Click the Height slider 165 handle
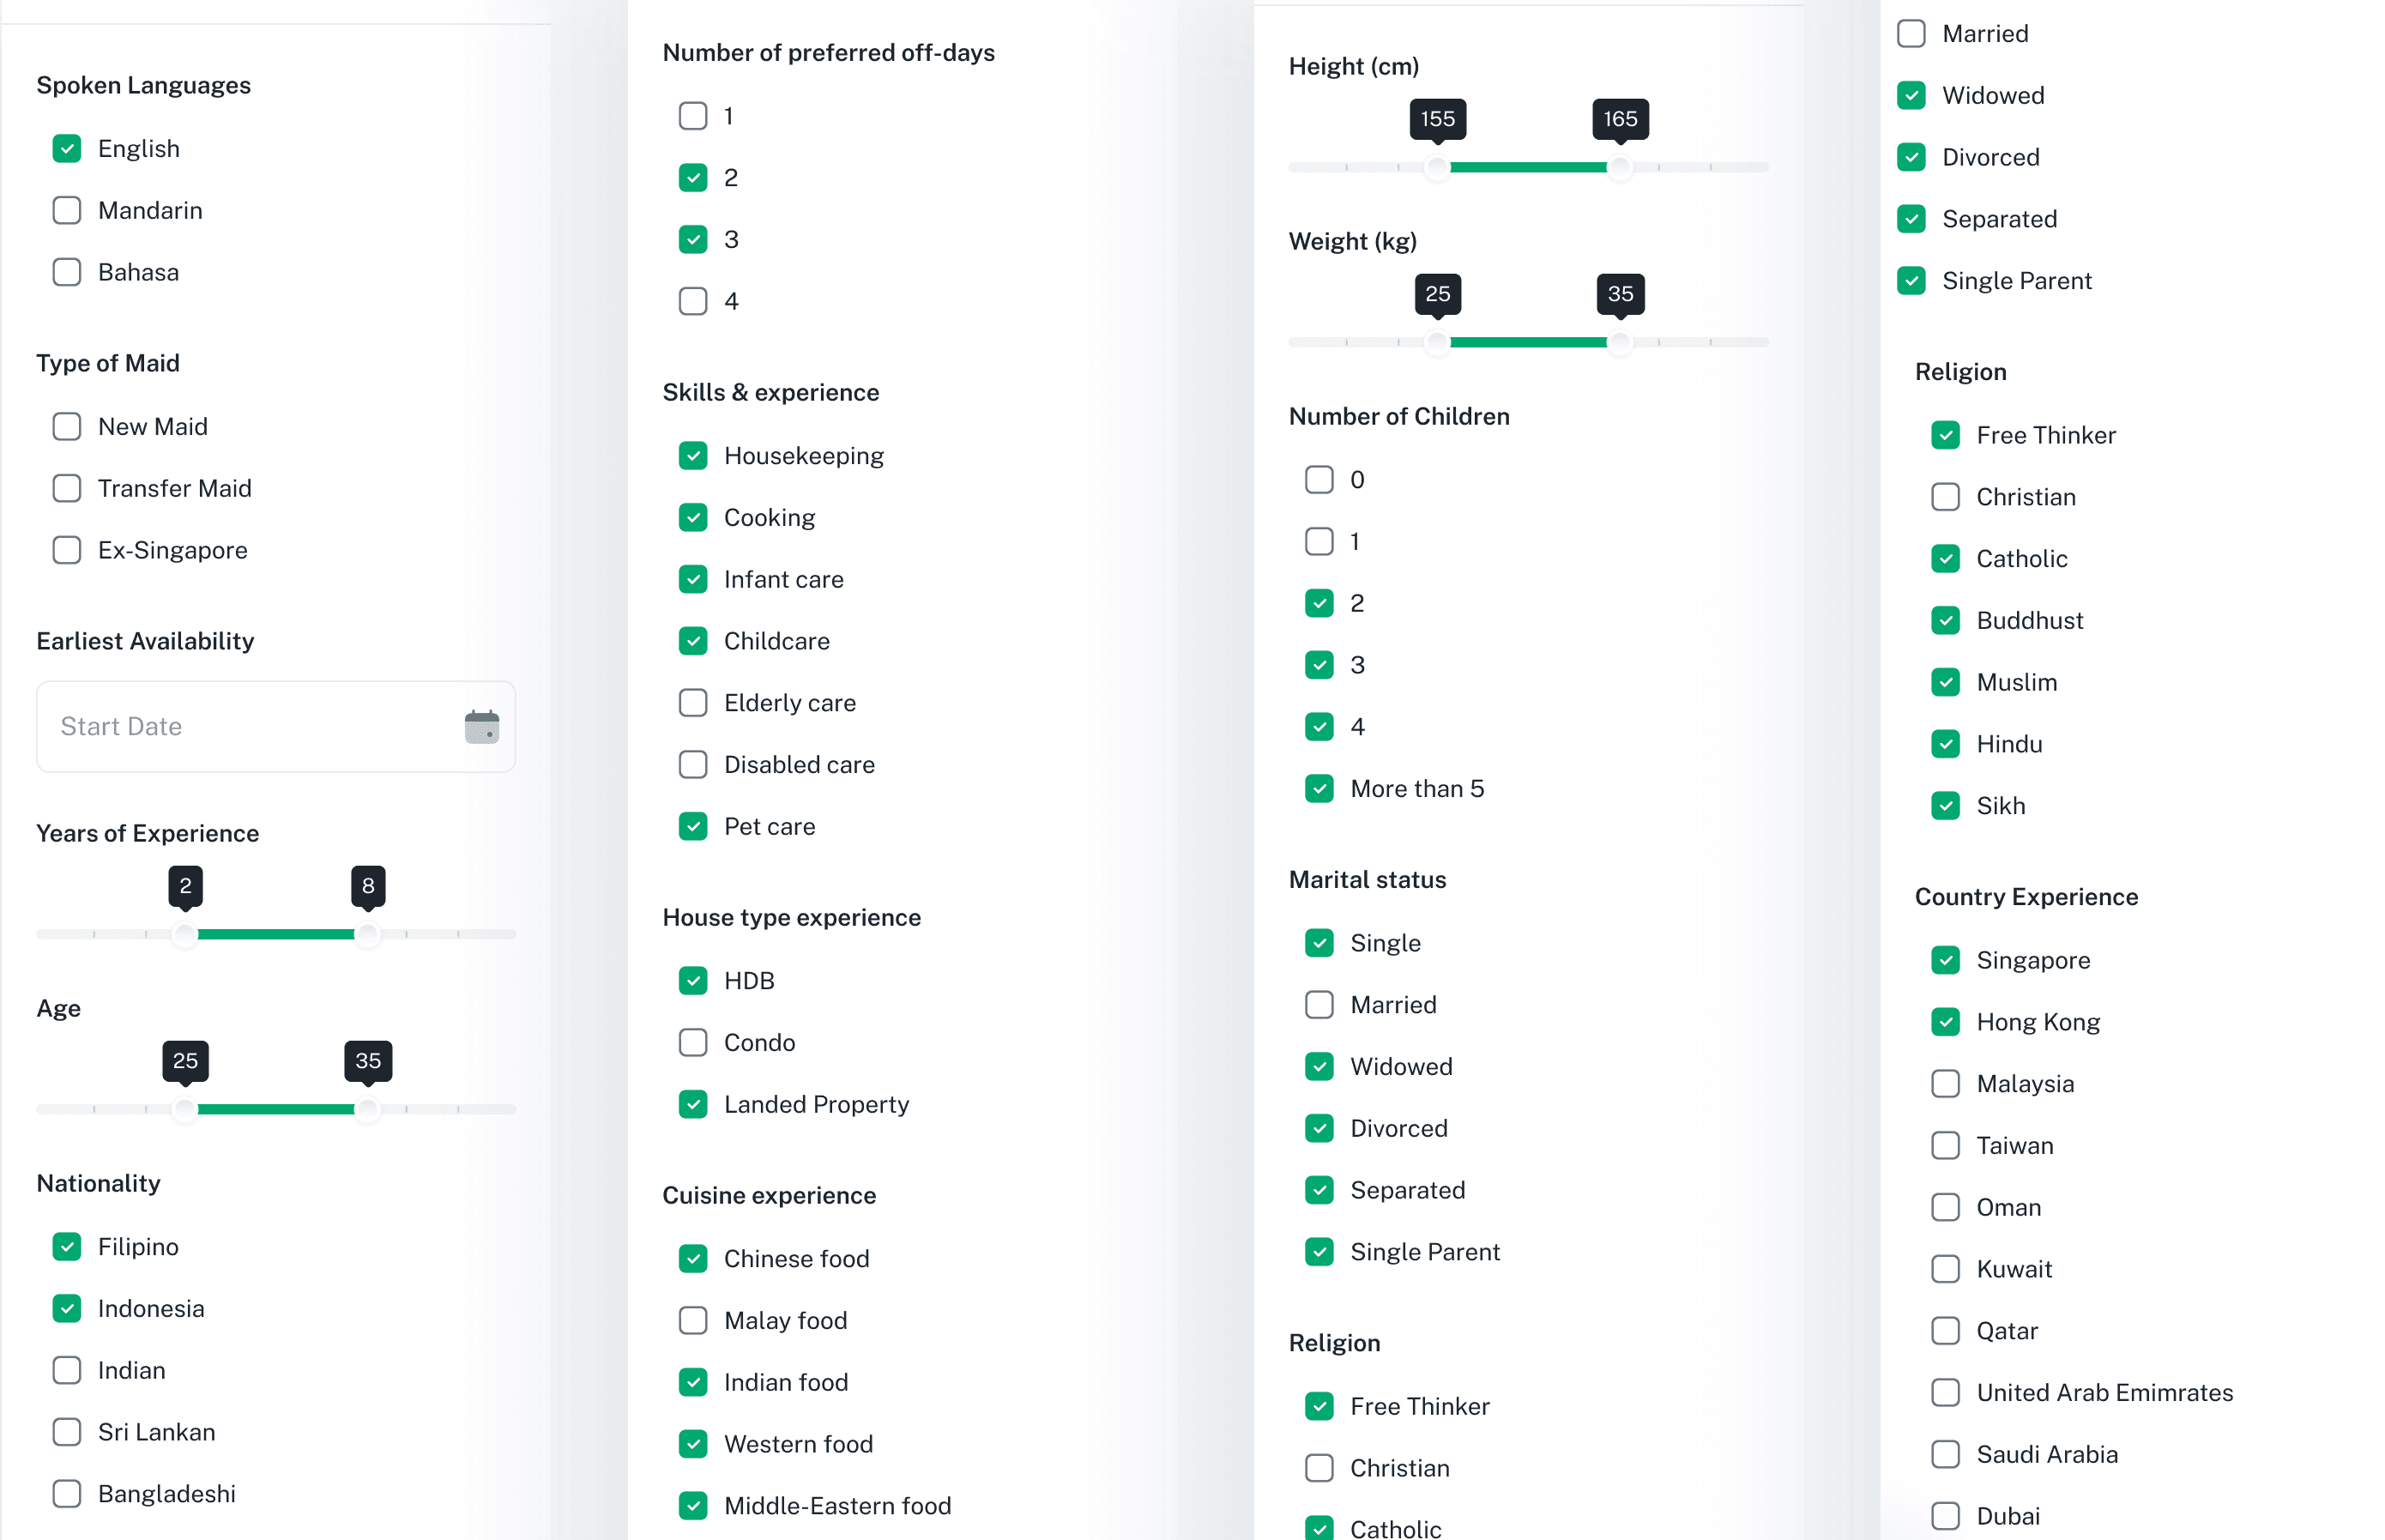This screenshot has width=2385, height=1540. [1619, 167]
